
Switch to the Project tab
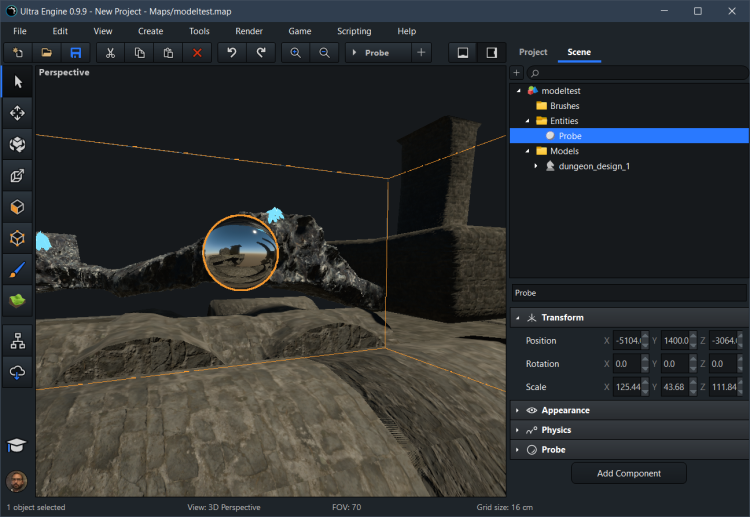[x=533, y=52]
